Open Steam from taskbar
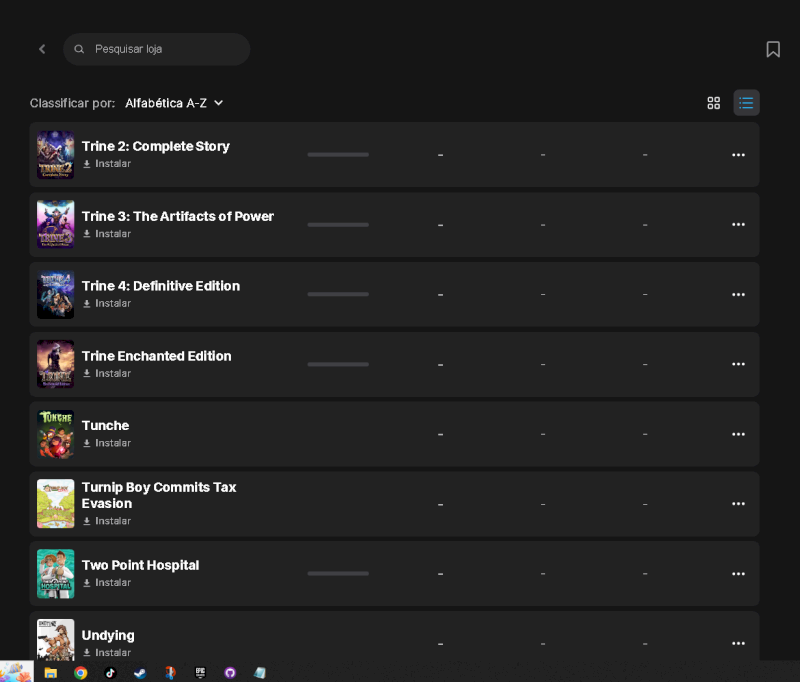Viewport: 800px width, 682px height. click(x=140, y=673)
